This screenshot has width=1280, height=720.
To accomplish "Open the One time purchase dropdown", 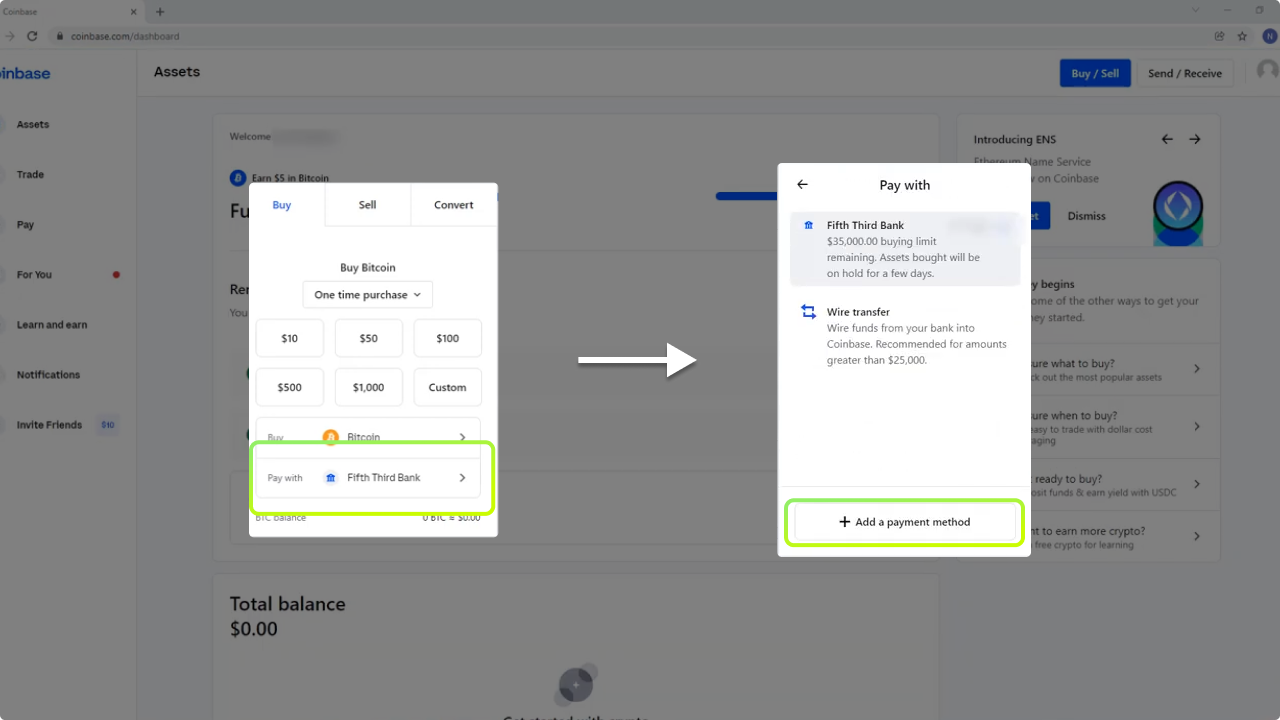I will (368, 295).
